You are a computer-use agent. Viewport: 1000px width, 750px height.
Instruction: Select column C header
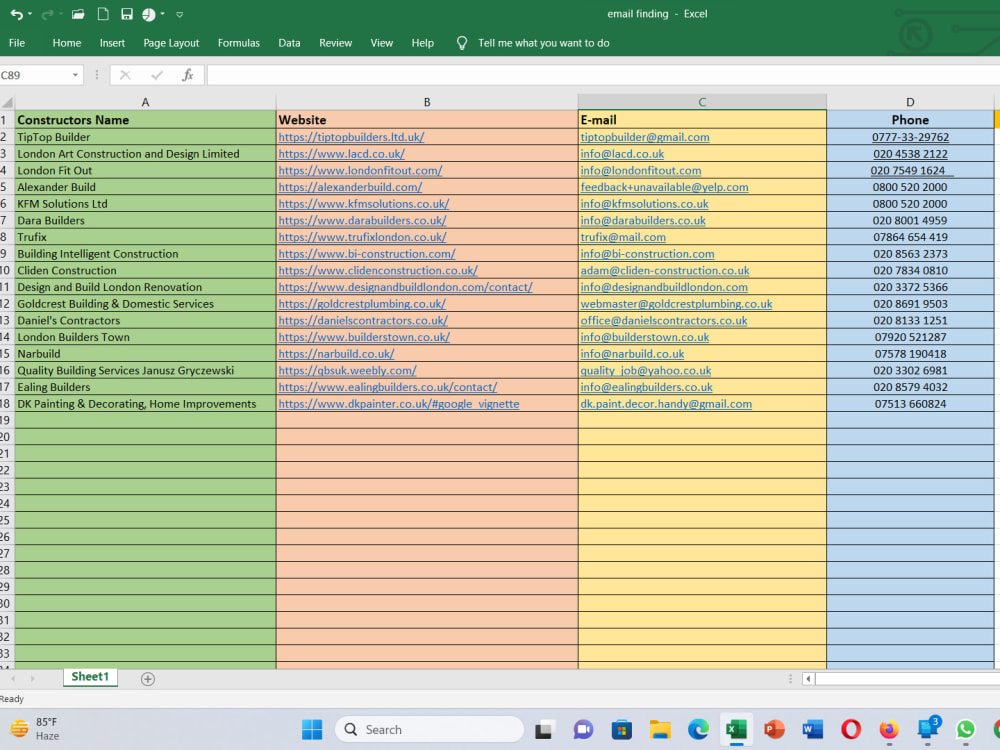pyautogui.click(x=702, y=102)
